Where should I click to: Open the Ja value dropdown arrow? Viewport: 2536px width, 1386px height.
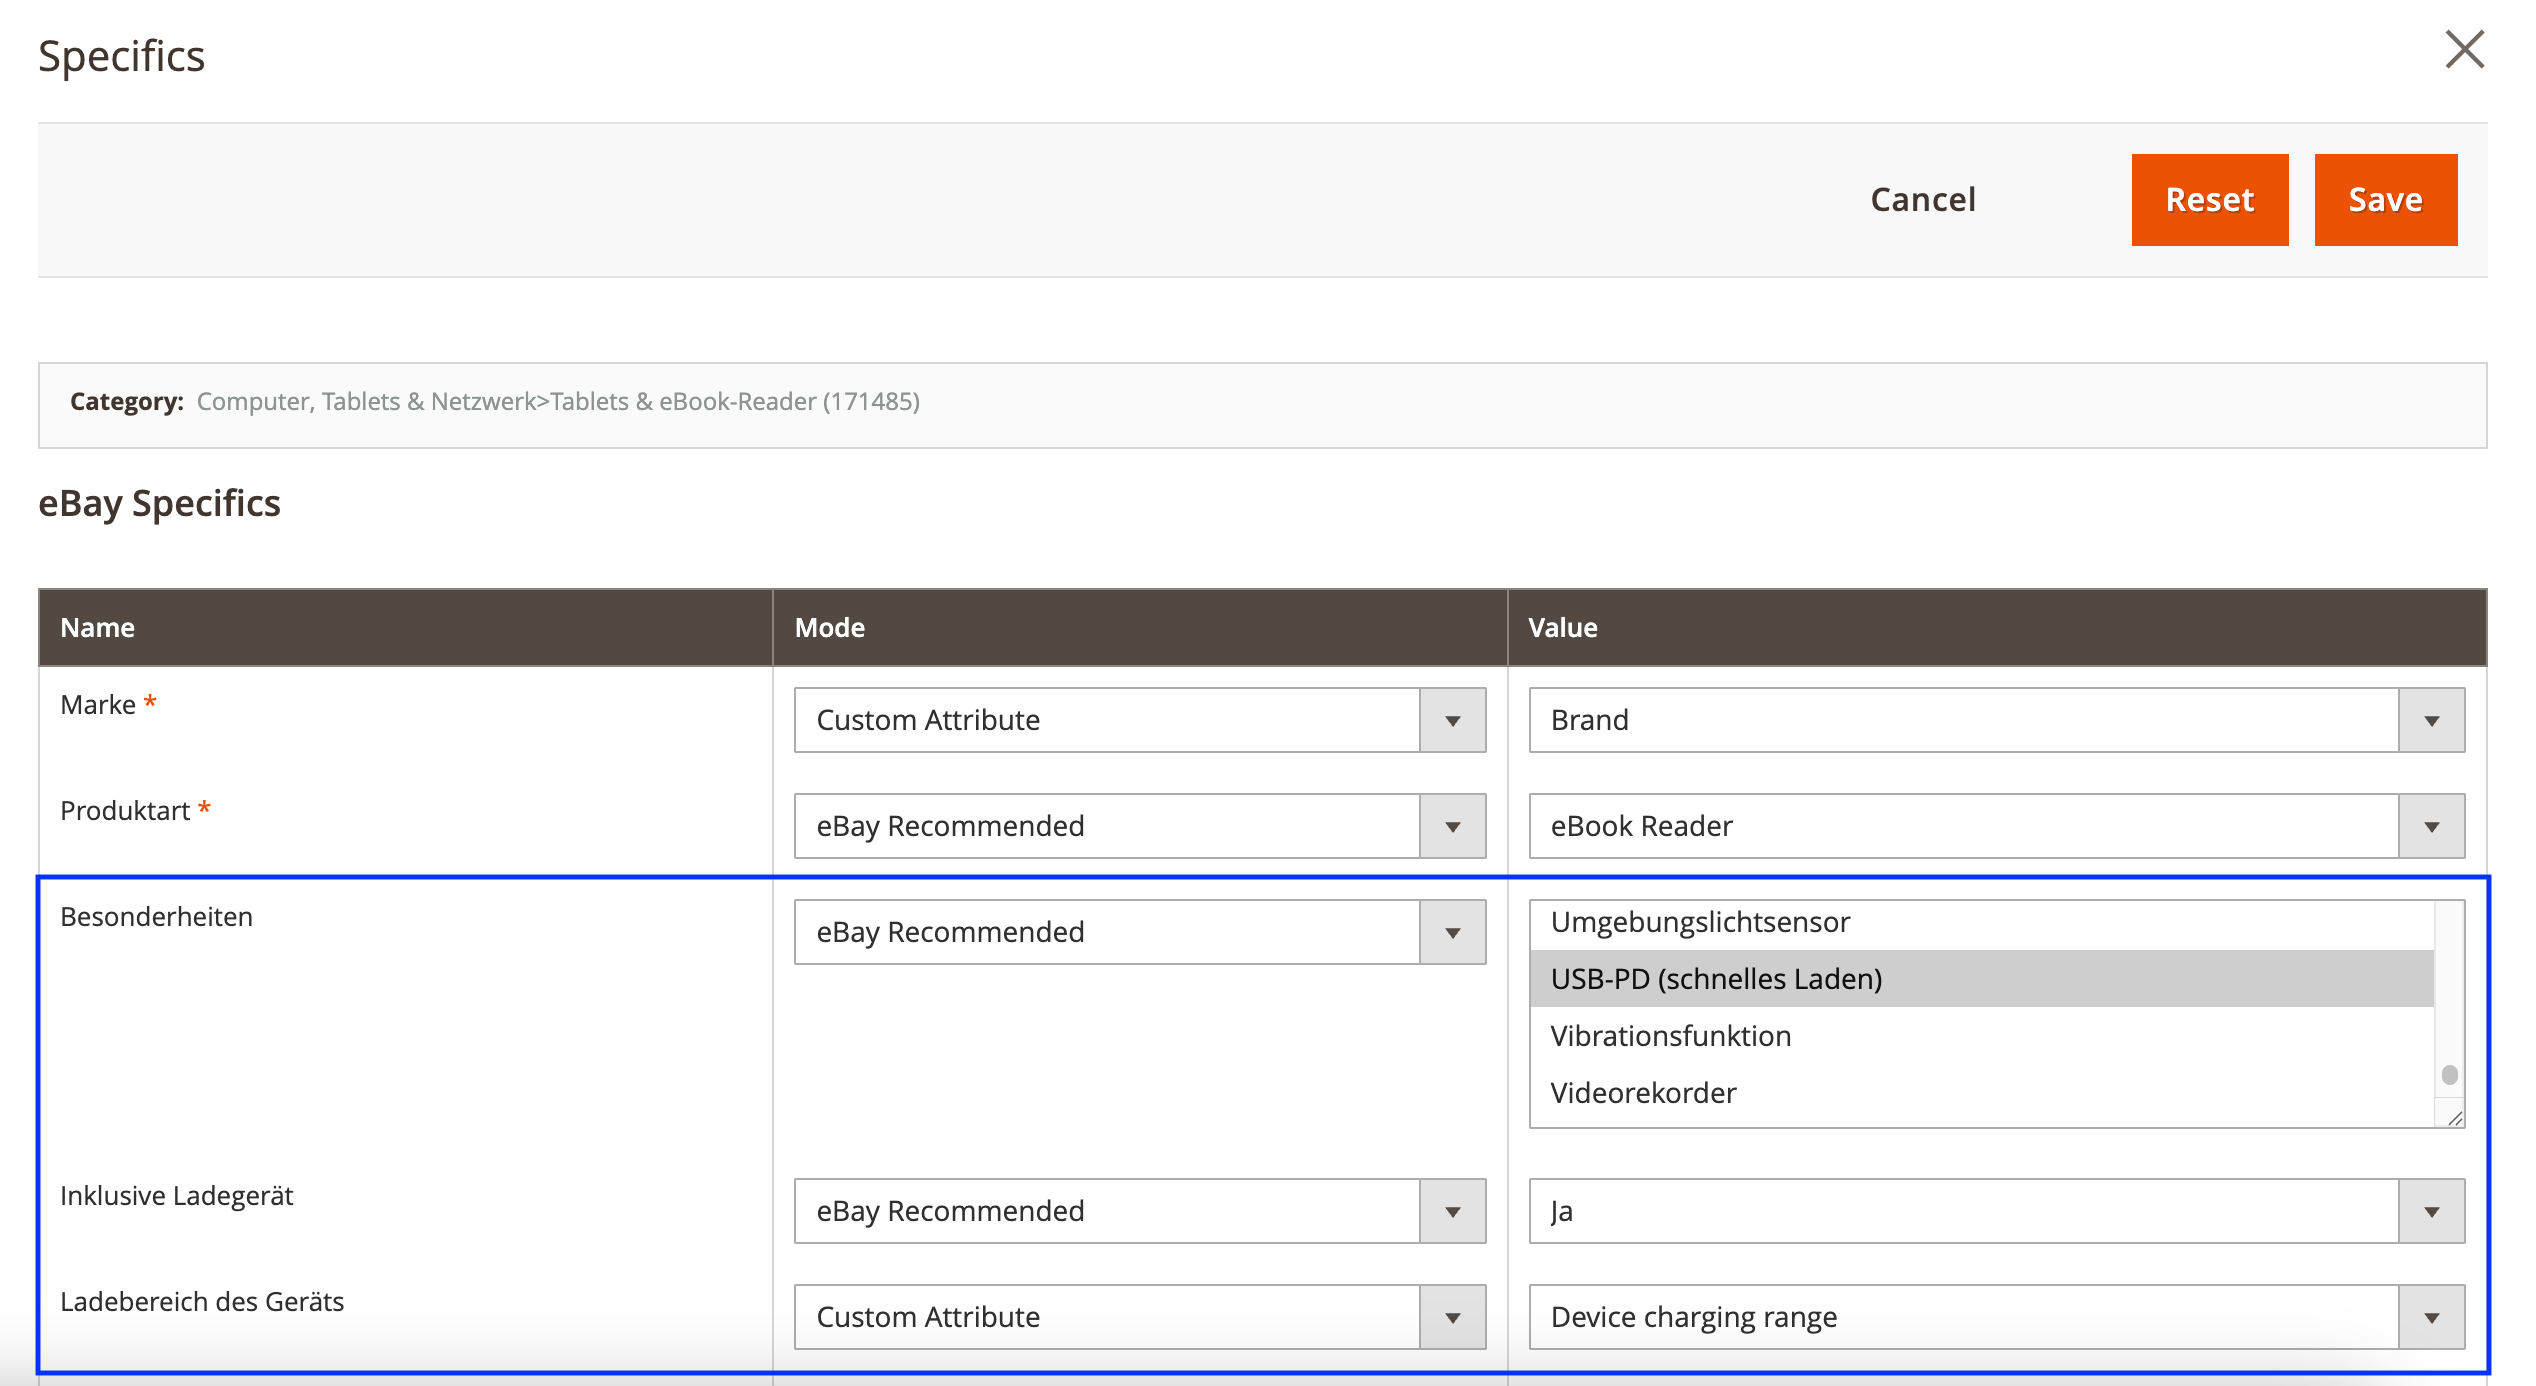point(2431,1211)
